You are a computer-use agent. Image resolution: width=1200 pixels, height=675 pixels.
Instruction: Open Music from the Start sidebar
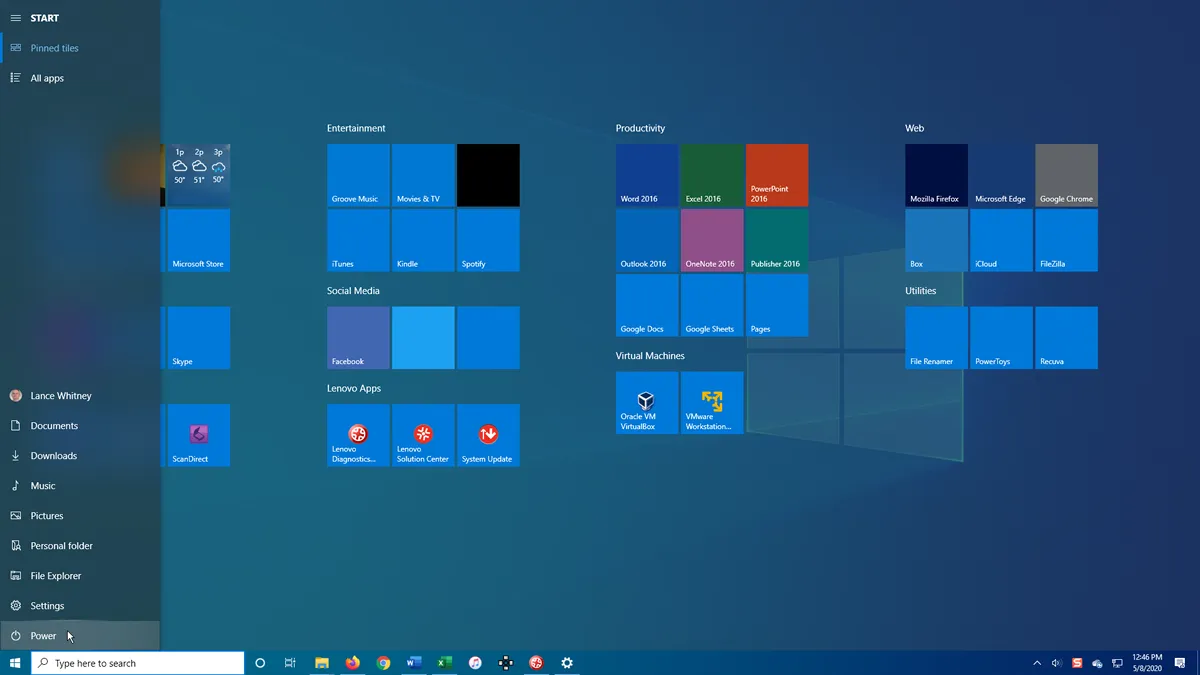tap(80, 486)
